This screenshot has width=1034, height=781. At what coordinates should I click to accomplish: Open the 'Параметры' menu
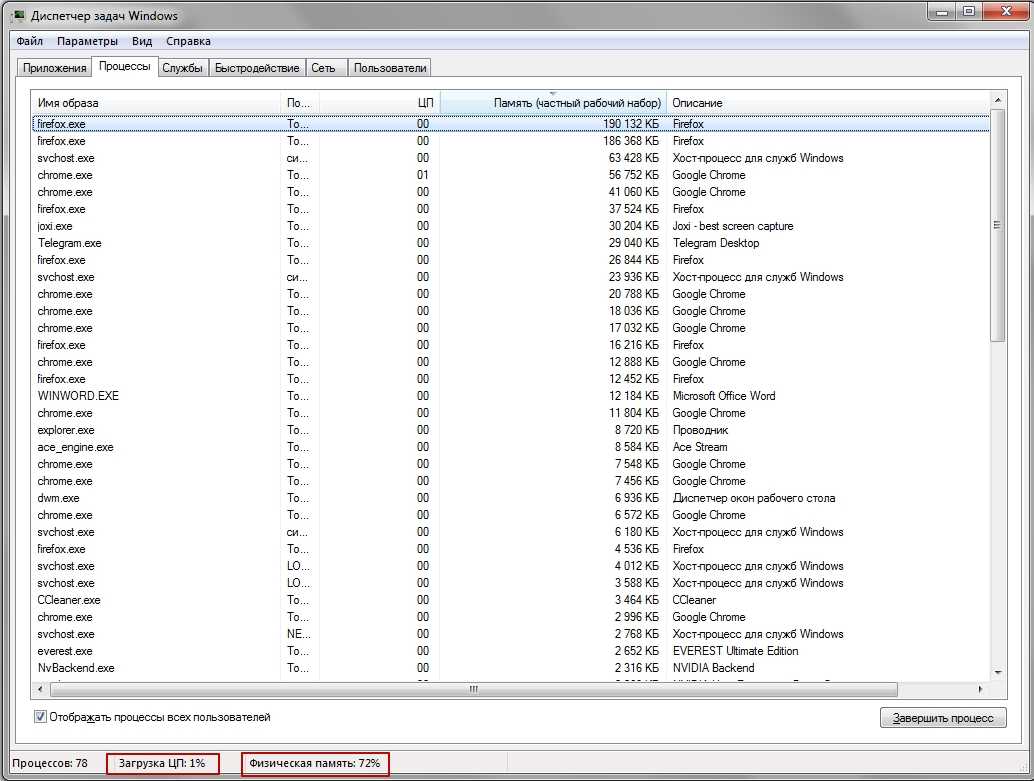(x=87, y=41)
